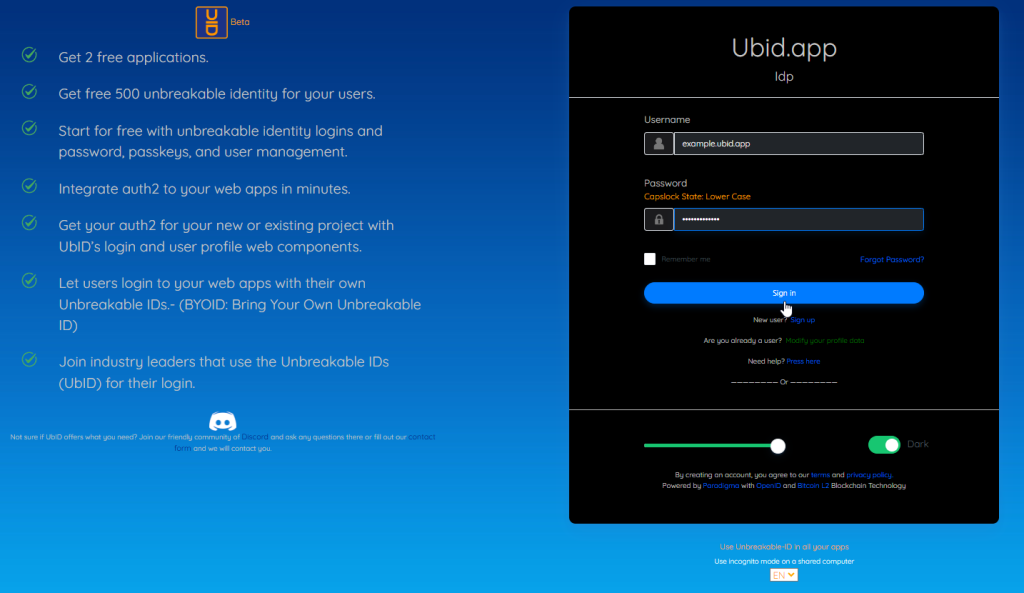This screenshot has width=1024, height=593.
Task: Focus the Password input field
Action: click(x=798, y=219)
